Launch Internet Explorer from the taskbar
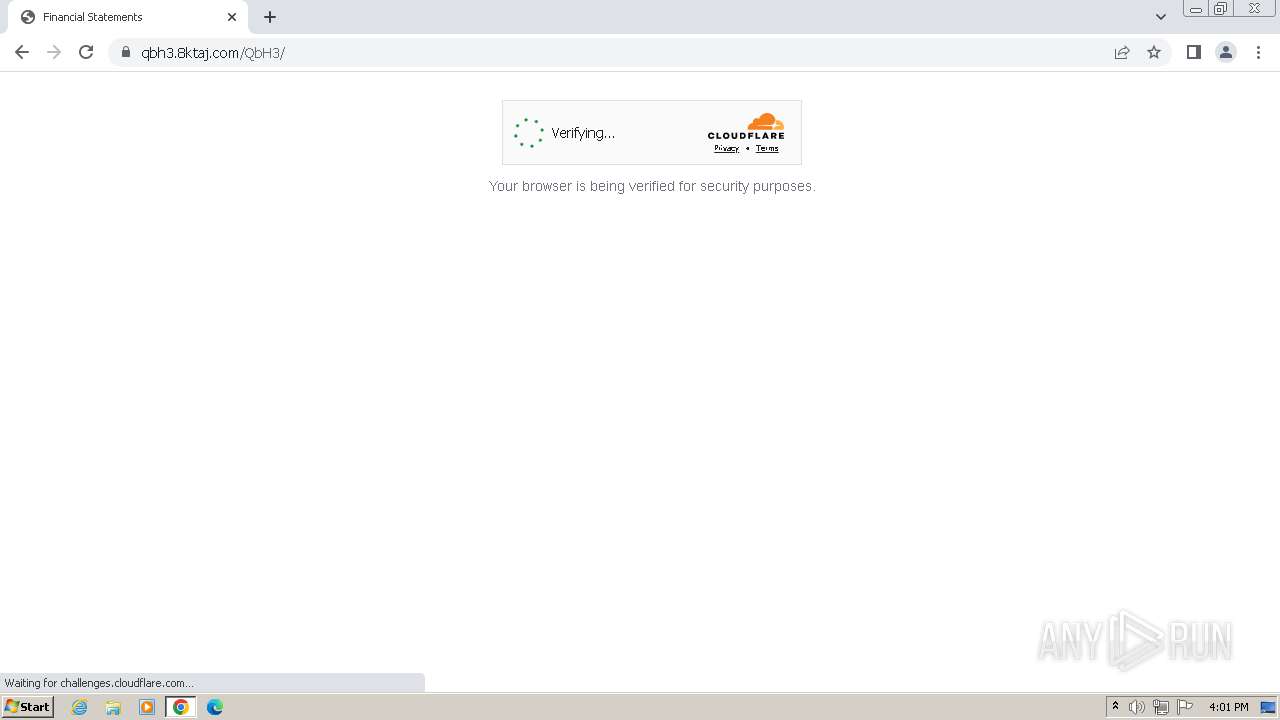Screen dimensions: 1280x720 point(80,707)
